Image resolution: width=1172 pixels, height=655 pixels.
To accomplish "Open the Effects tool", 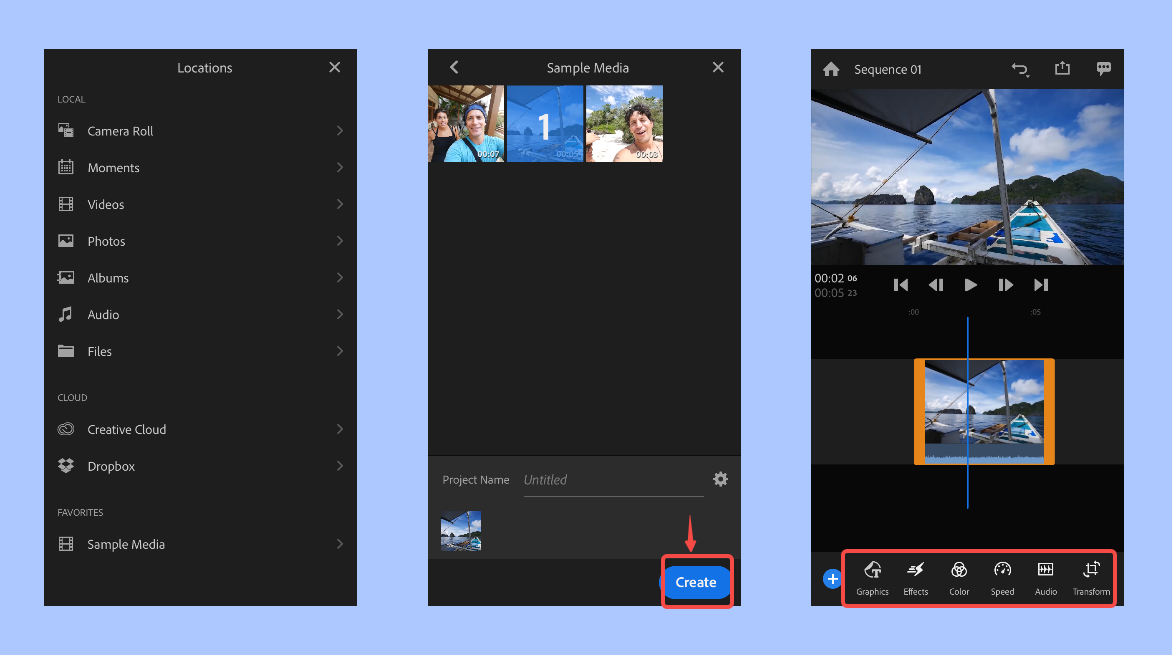I will 916,578.
